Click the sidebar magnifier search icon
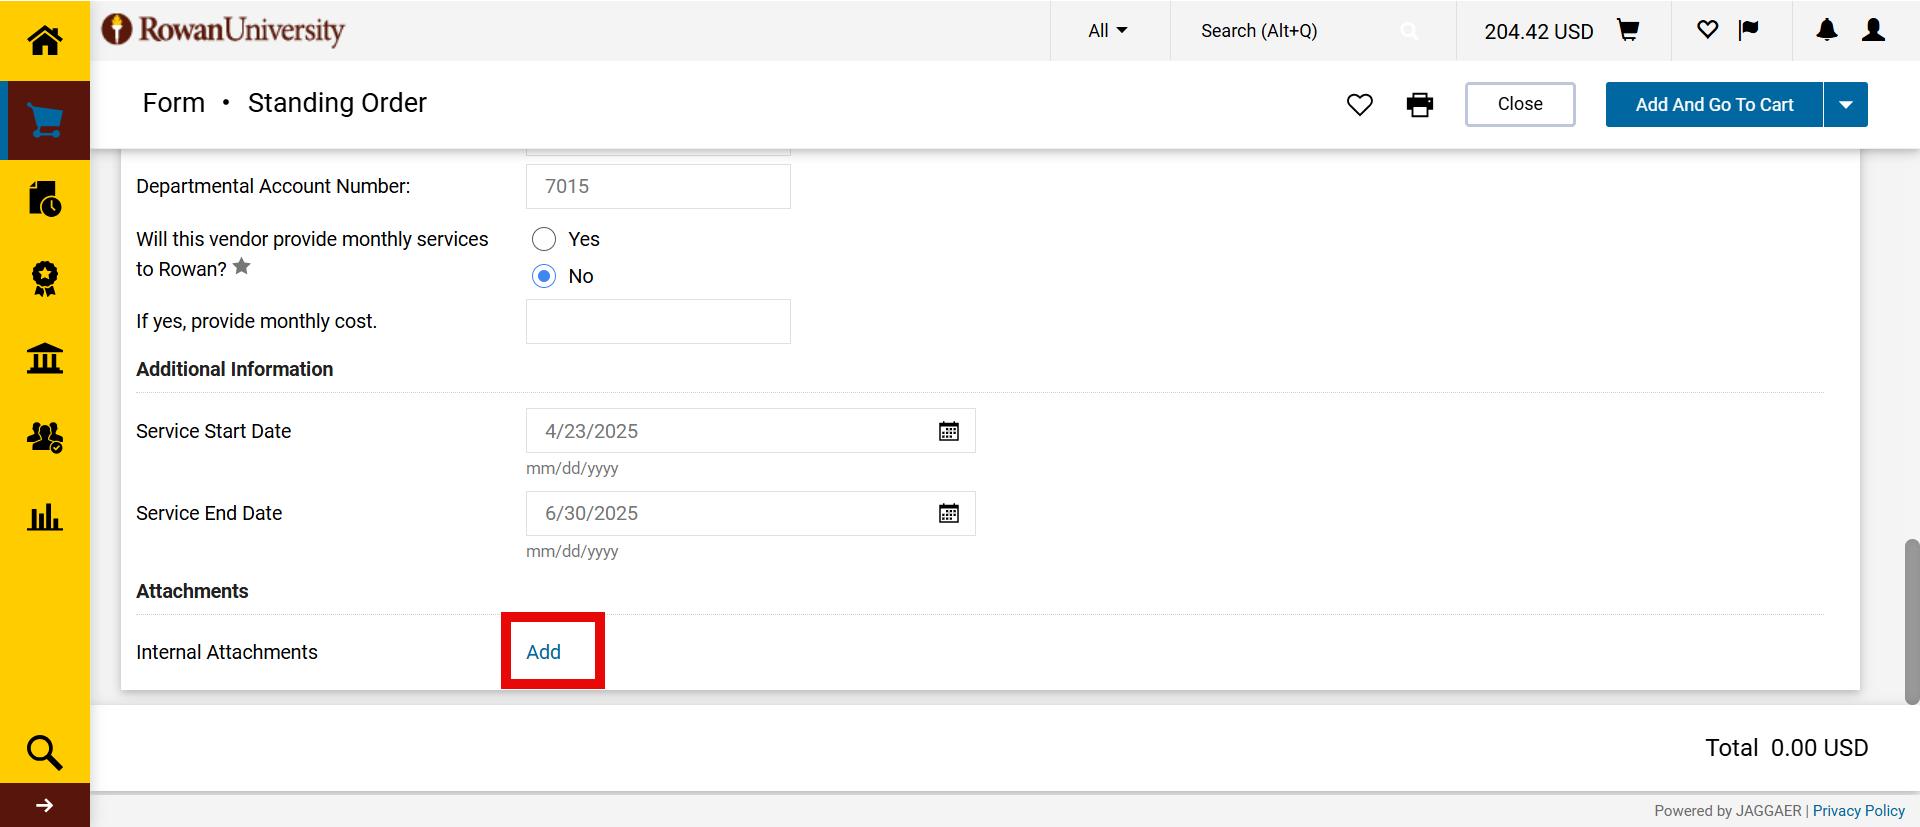The width and height of the screenshot is (1920, 827). (x=44, y=752)
